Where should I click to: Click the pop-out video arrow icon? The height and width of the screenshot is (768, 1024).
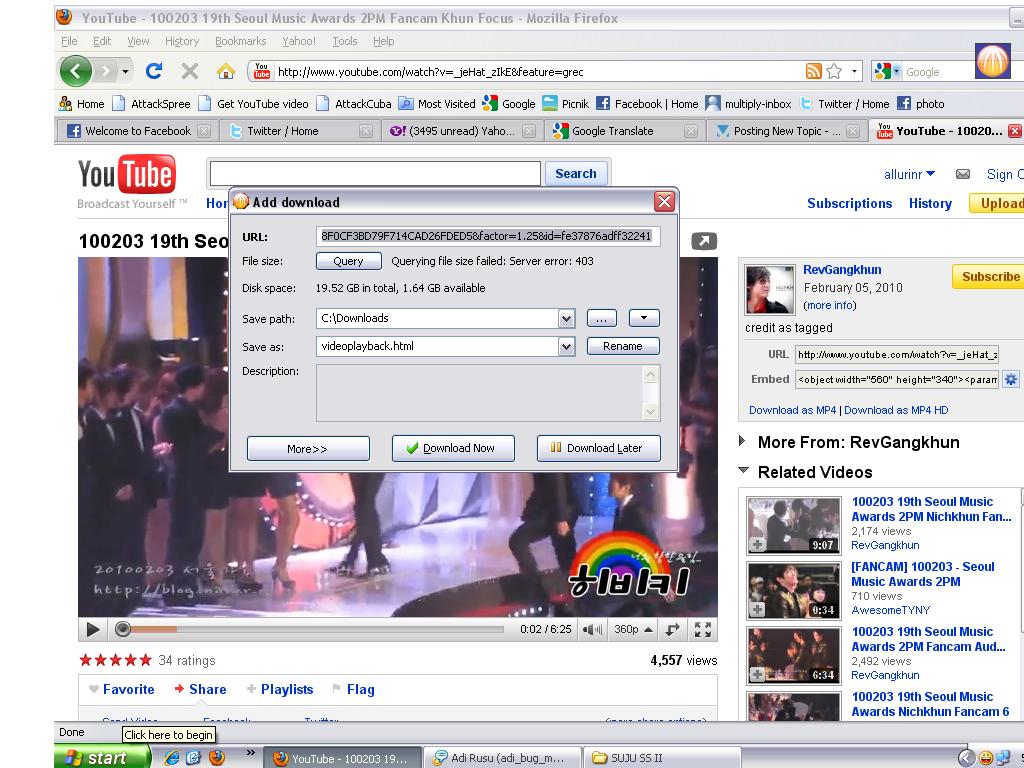tap(704, 241)
